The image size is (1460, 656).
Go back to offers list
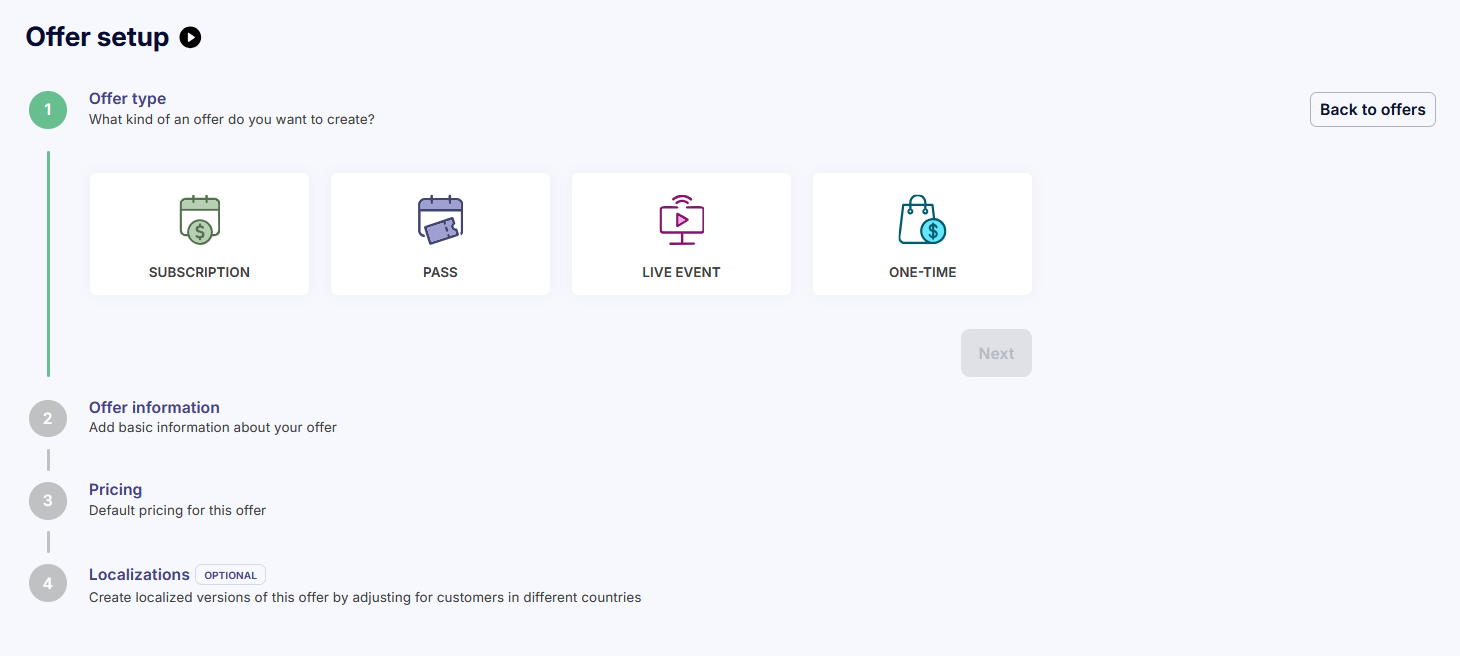1372,110
